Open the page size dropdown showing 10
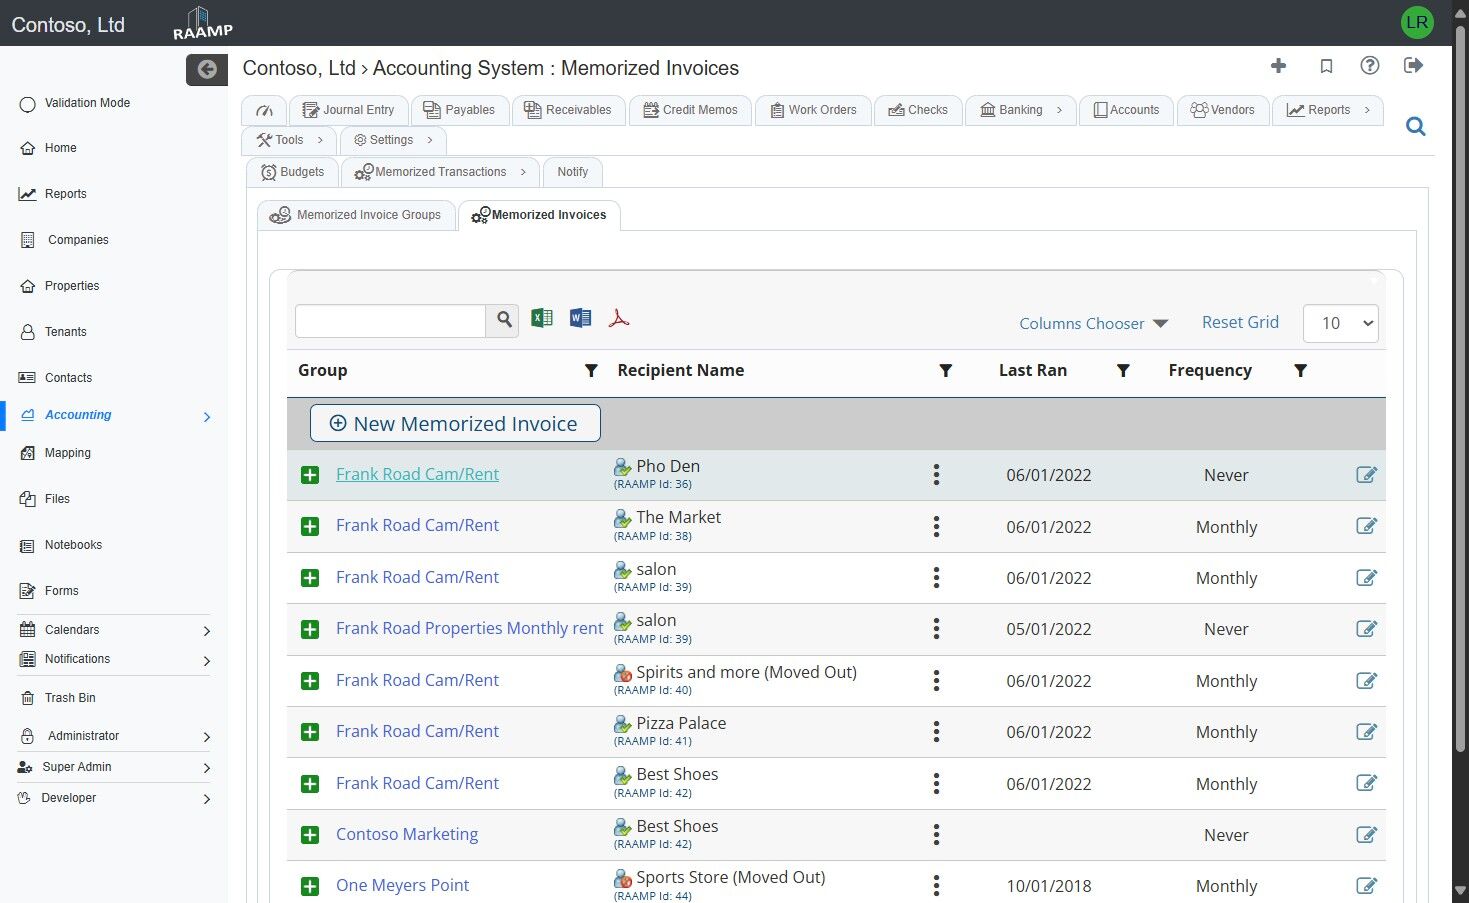This screenshot has height=903, width=1469. [1340, 323]
